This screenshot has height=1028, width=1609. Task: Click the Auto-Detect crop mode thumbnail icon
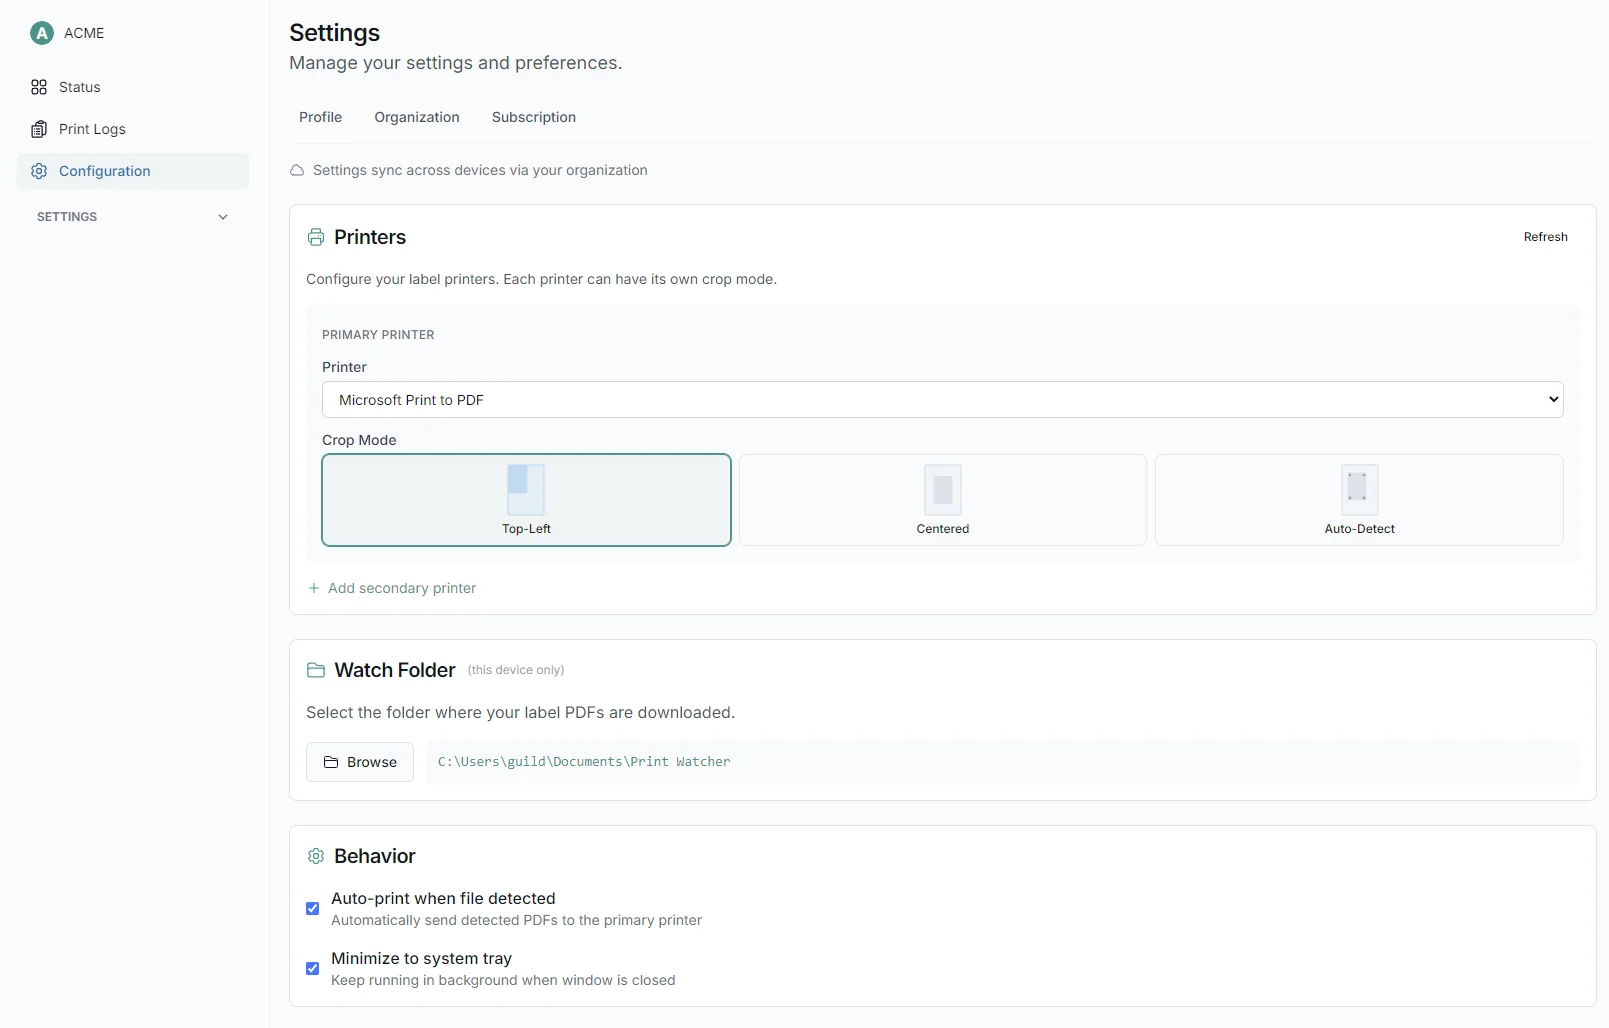(1359, 489)
